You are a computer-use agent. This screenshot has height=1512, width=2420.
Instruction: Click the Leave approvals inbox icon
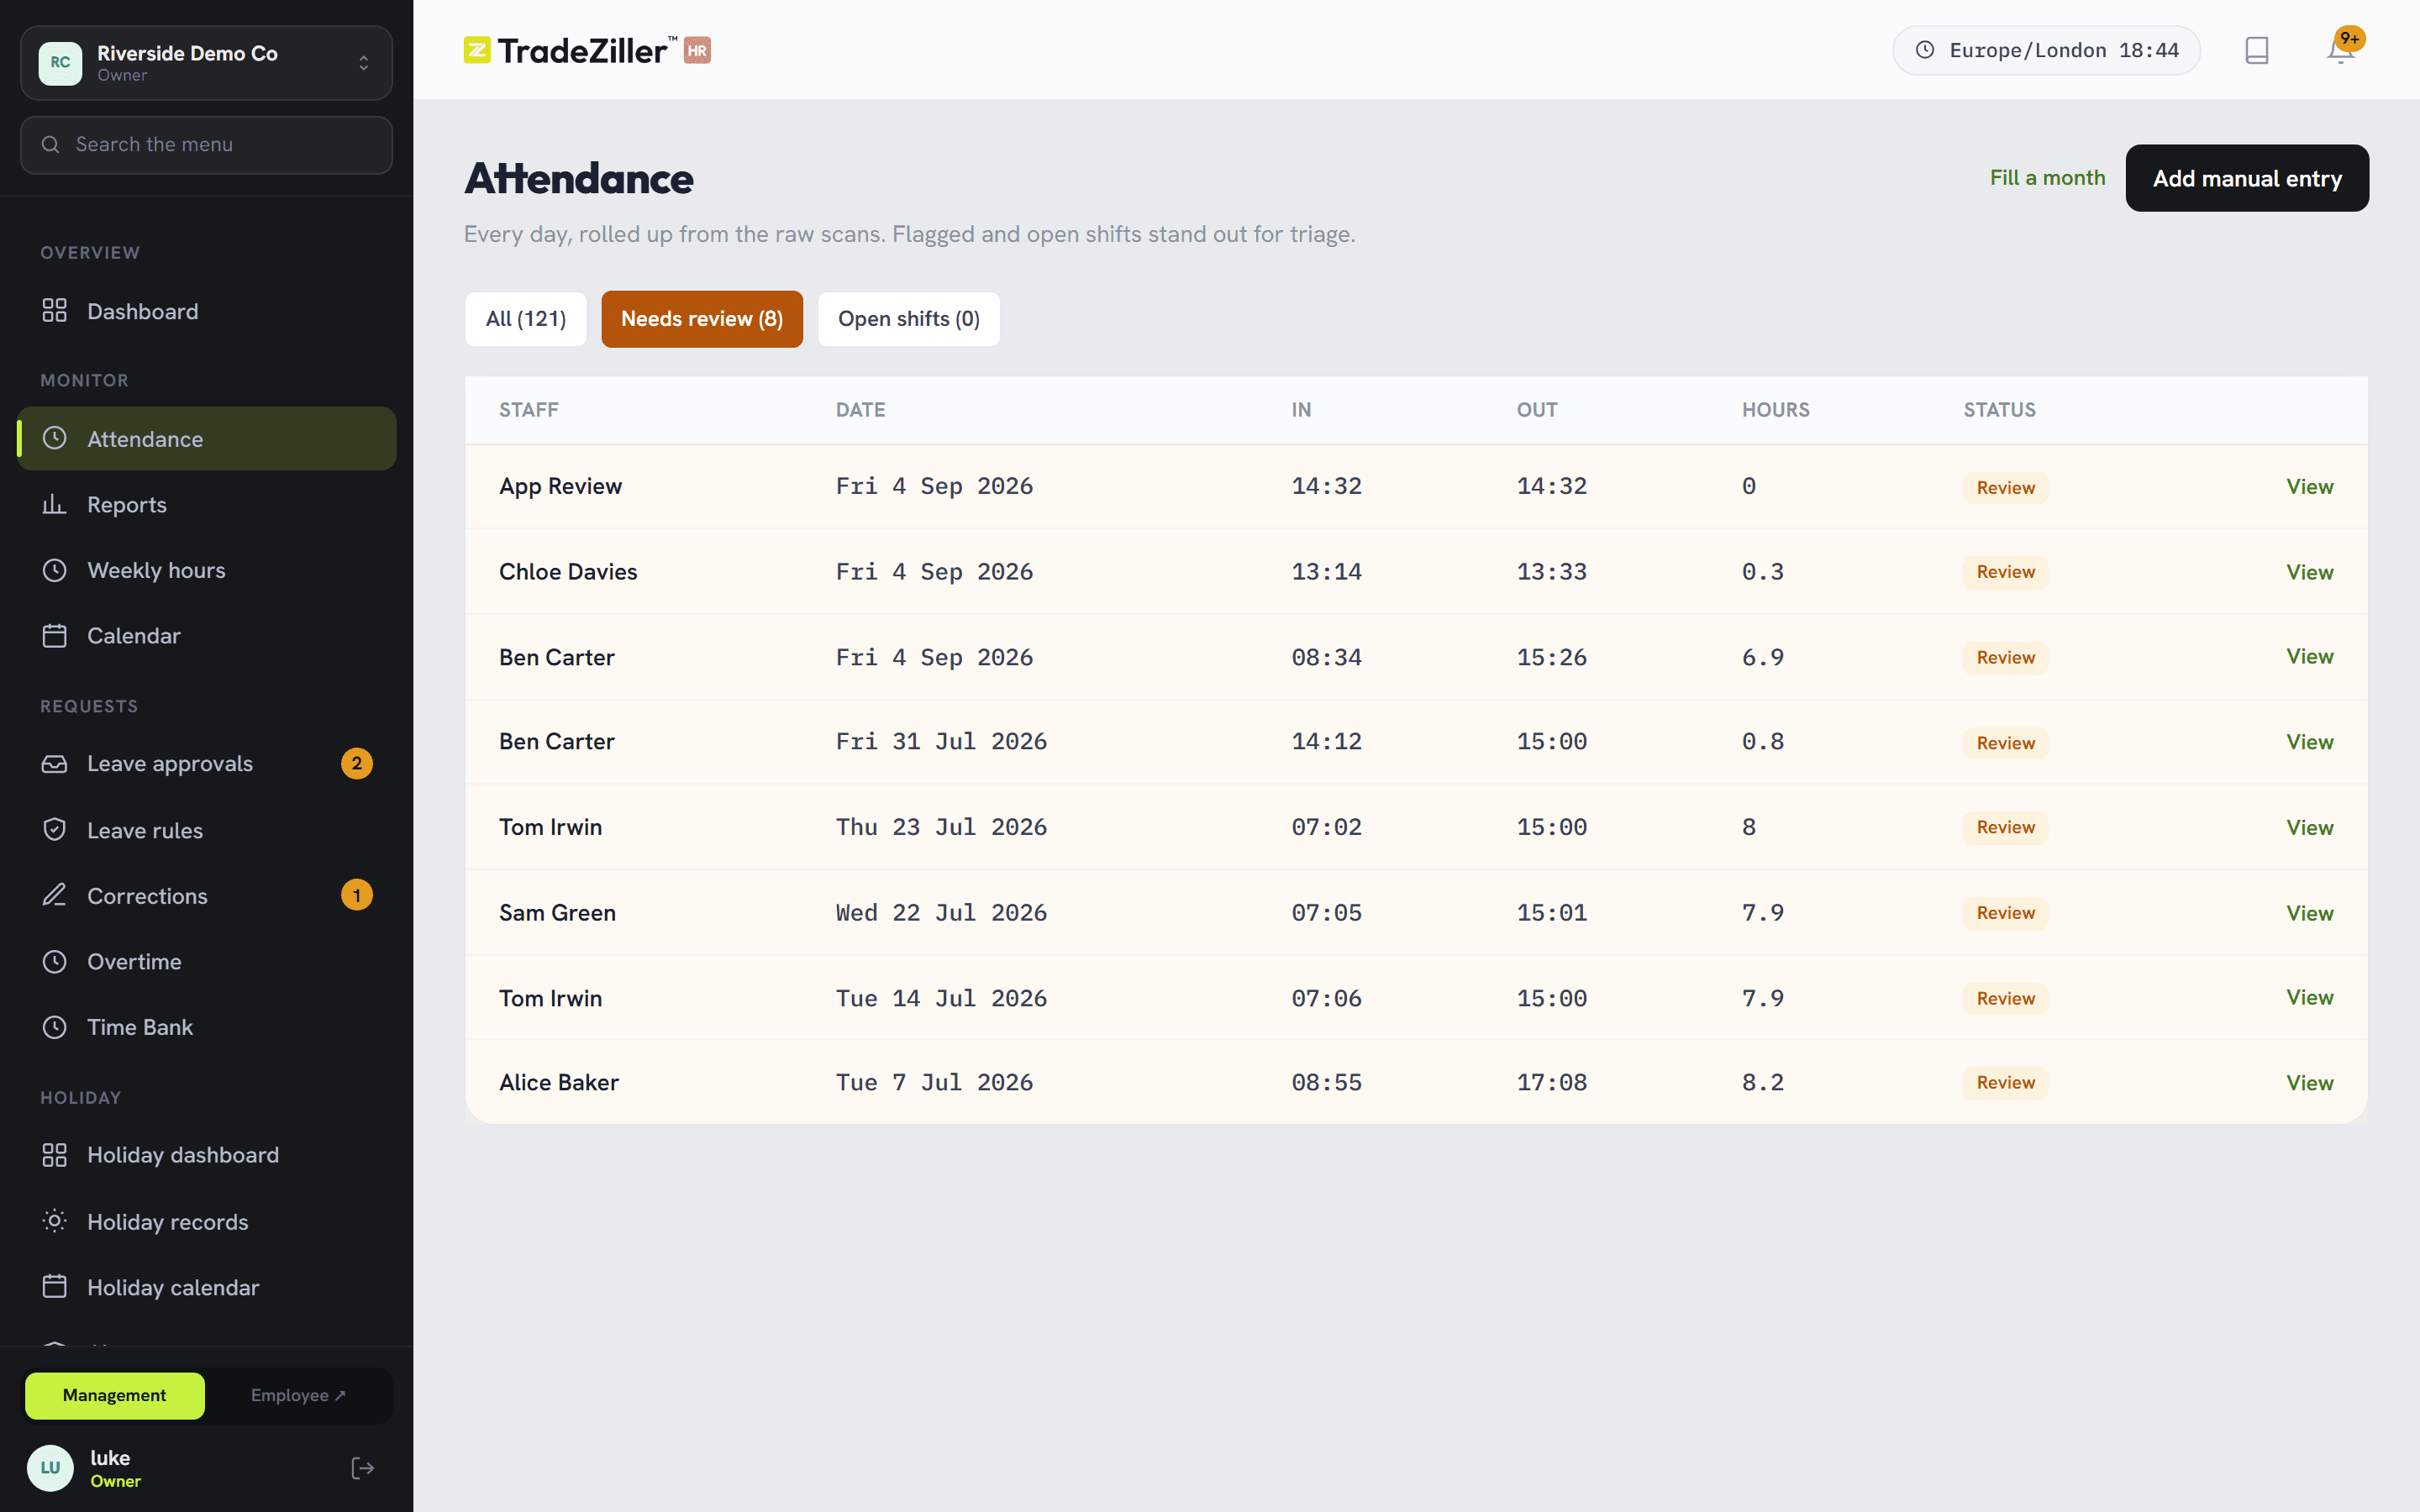pyautogui.click(x=54, y=763)
